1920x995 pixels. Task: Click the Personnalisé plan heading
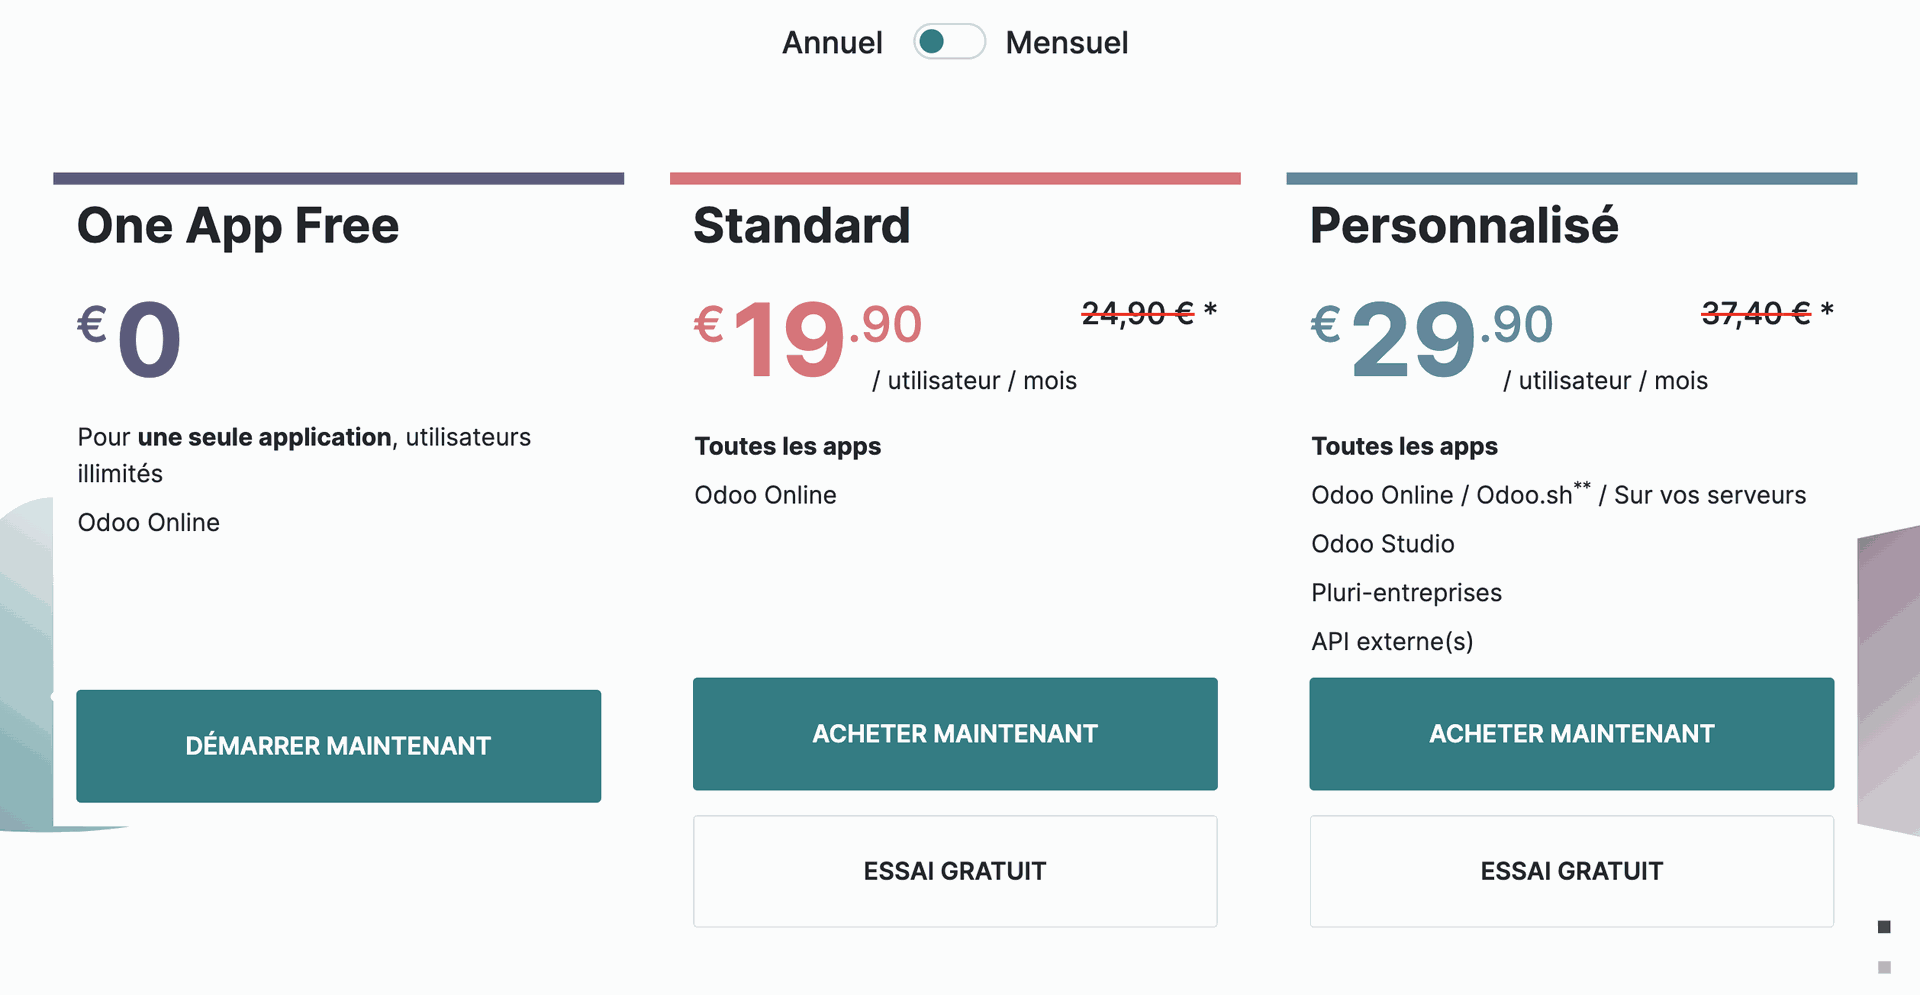point(1464,226)
